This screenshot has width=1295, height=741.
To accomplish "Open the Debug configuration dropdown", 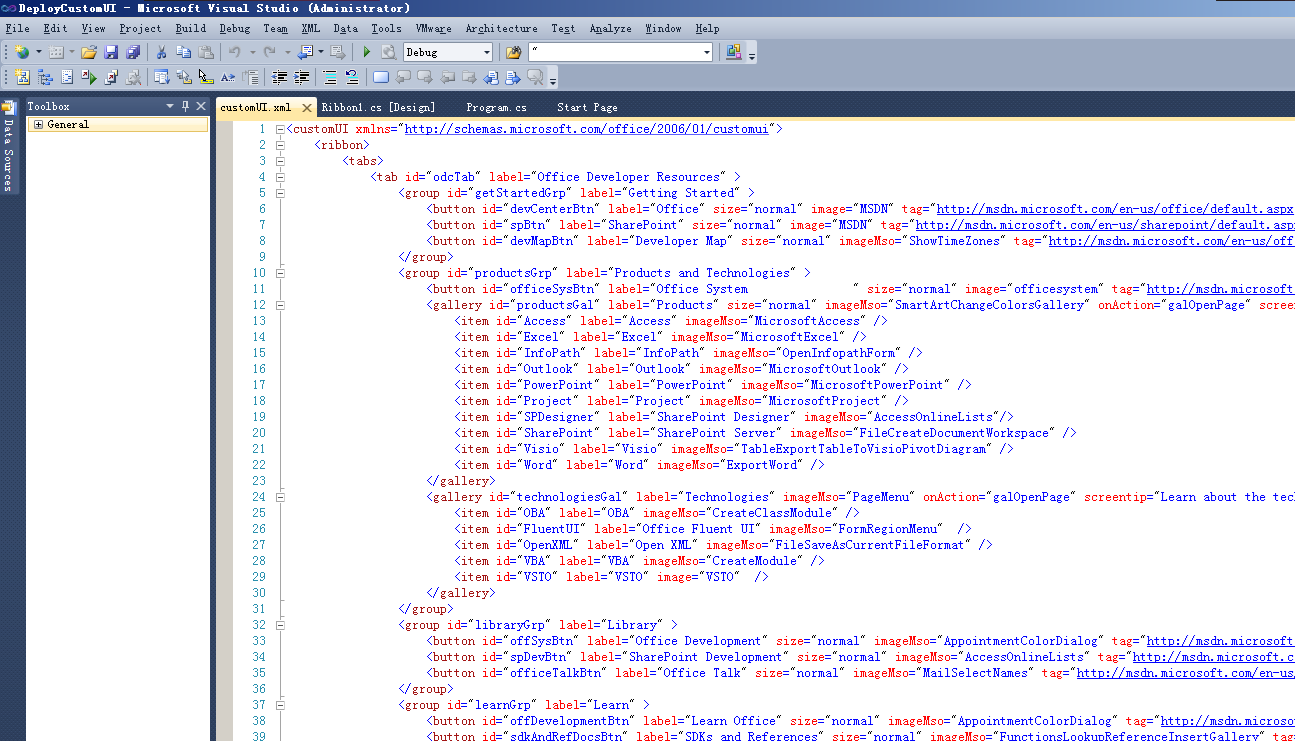I will 487,52.
